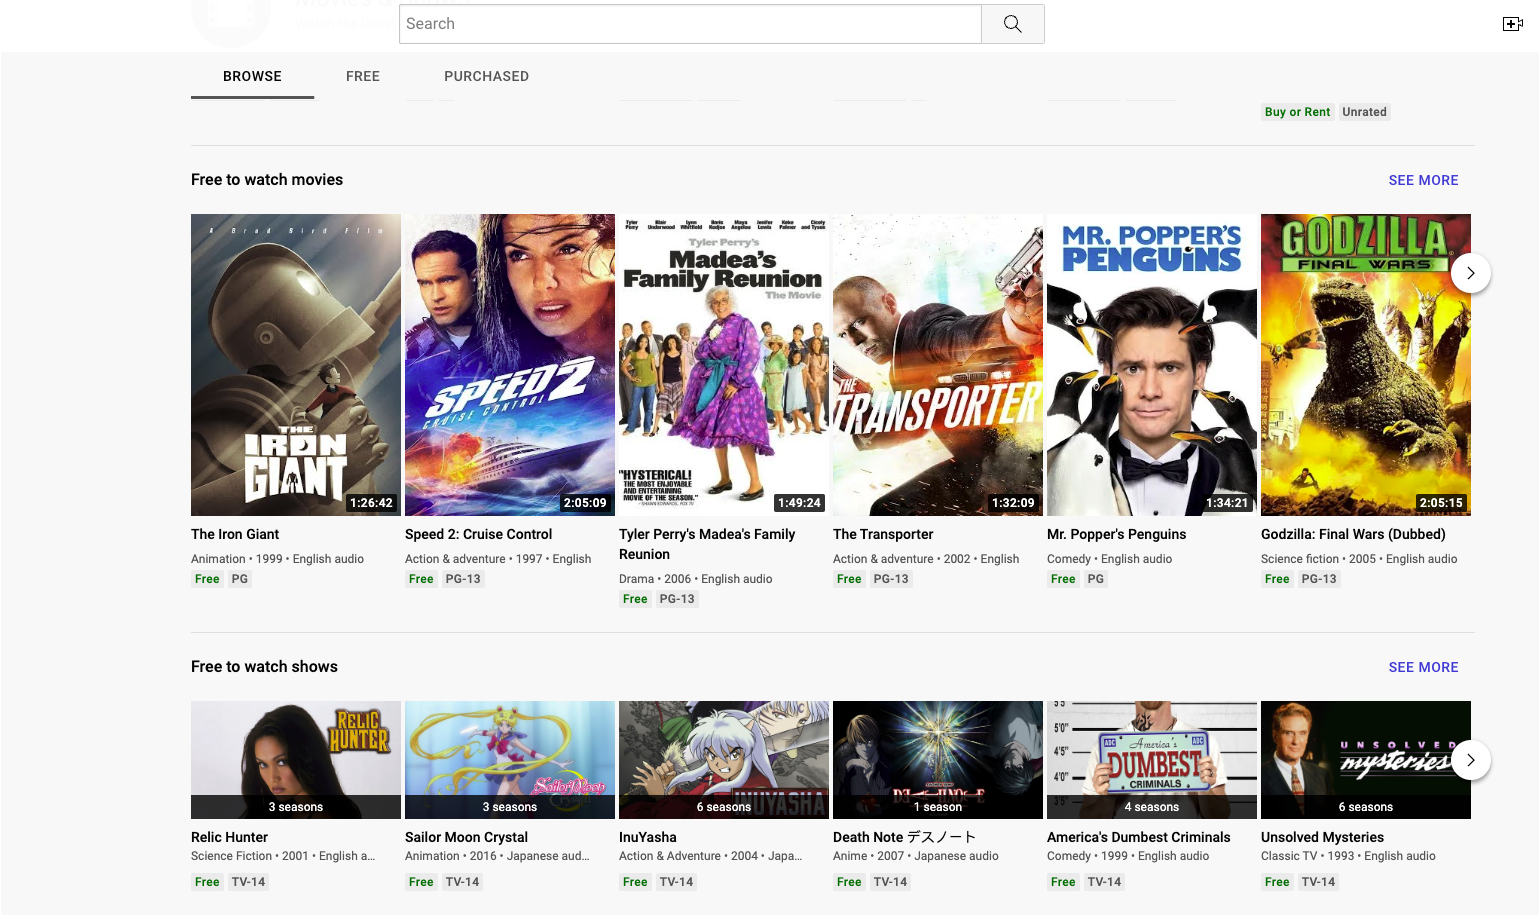Click Sailor Moon Crystal title text

pos(466,837)
